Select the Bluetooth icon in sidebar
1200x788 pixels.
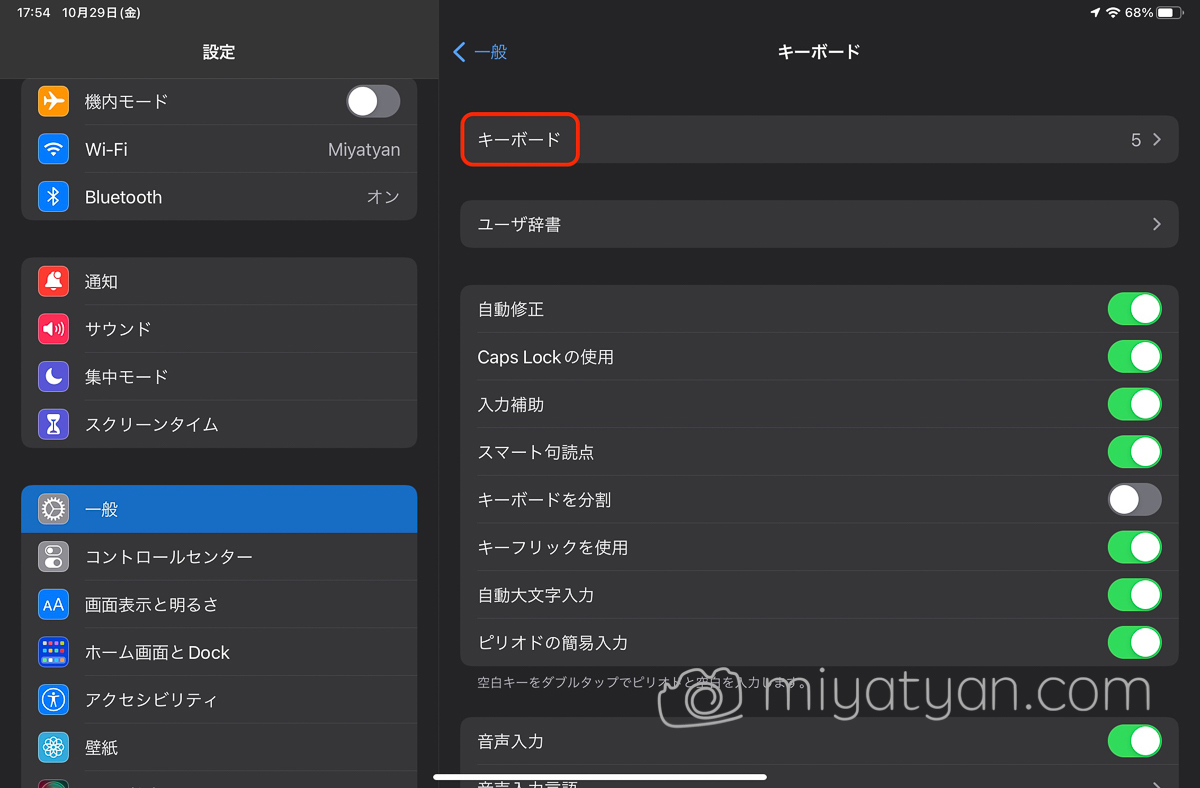click(54, 197)
